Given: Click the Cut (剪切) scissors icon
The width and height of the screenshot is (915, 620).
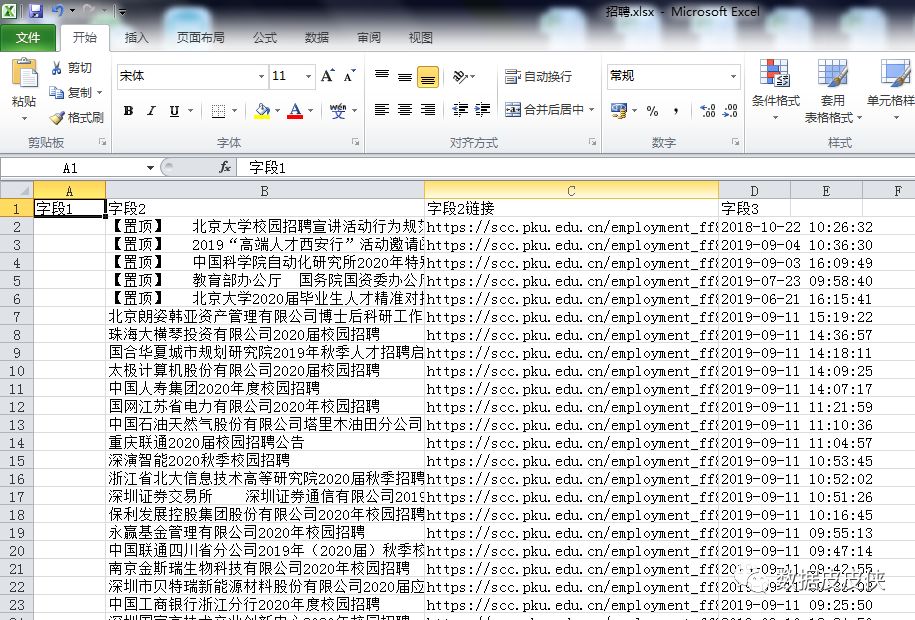Looking at the screenshot, I should click(x=57, y=68).
